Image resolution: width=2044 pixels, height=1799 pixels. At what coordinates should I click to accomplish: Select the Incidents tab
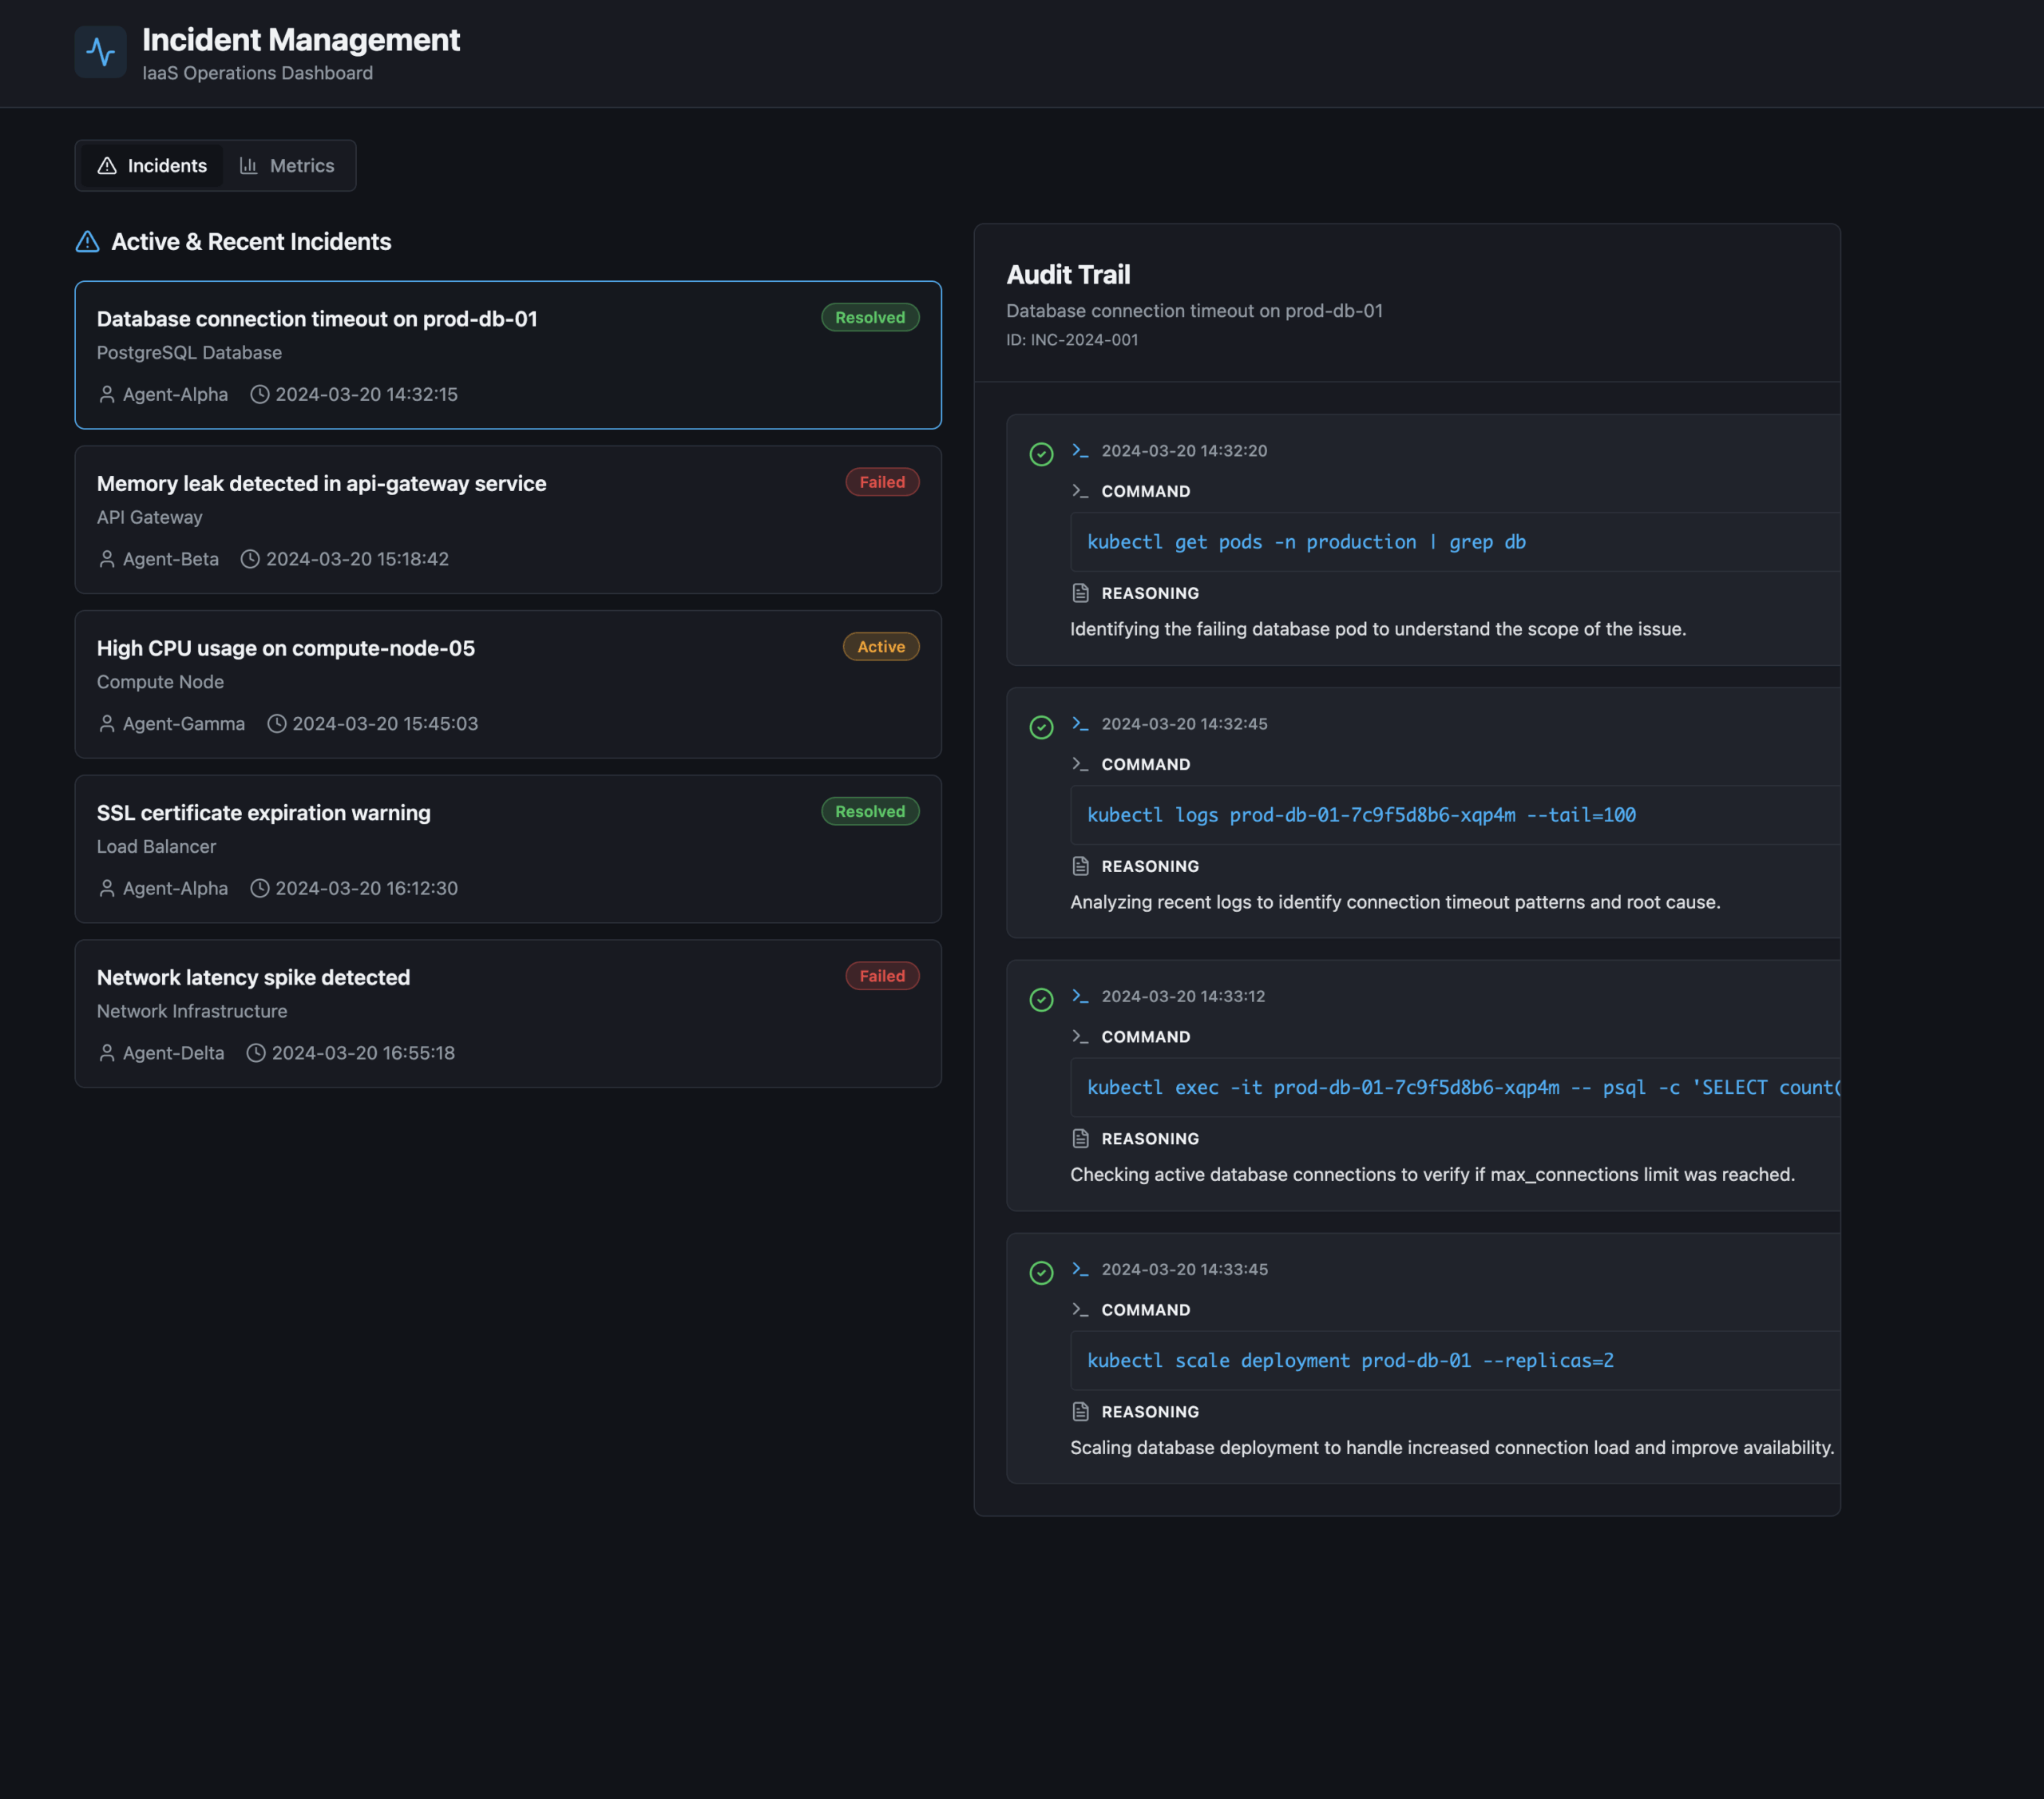click(x=152, y=166)
